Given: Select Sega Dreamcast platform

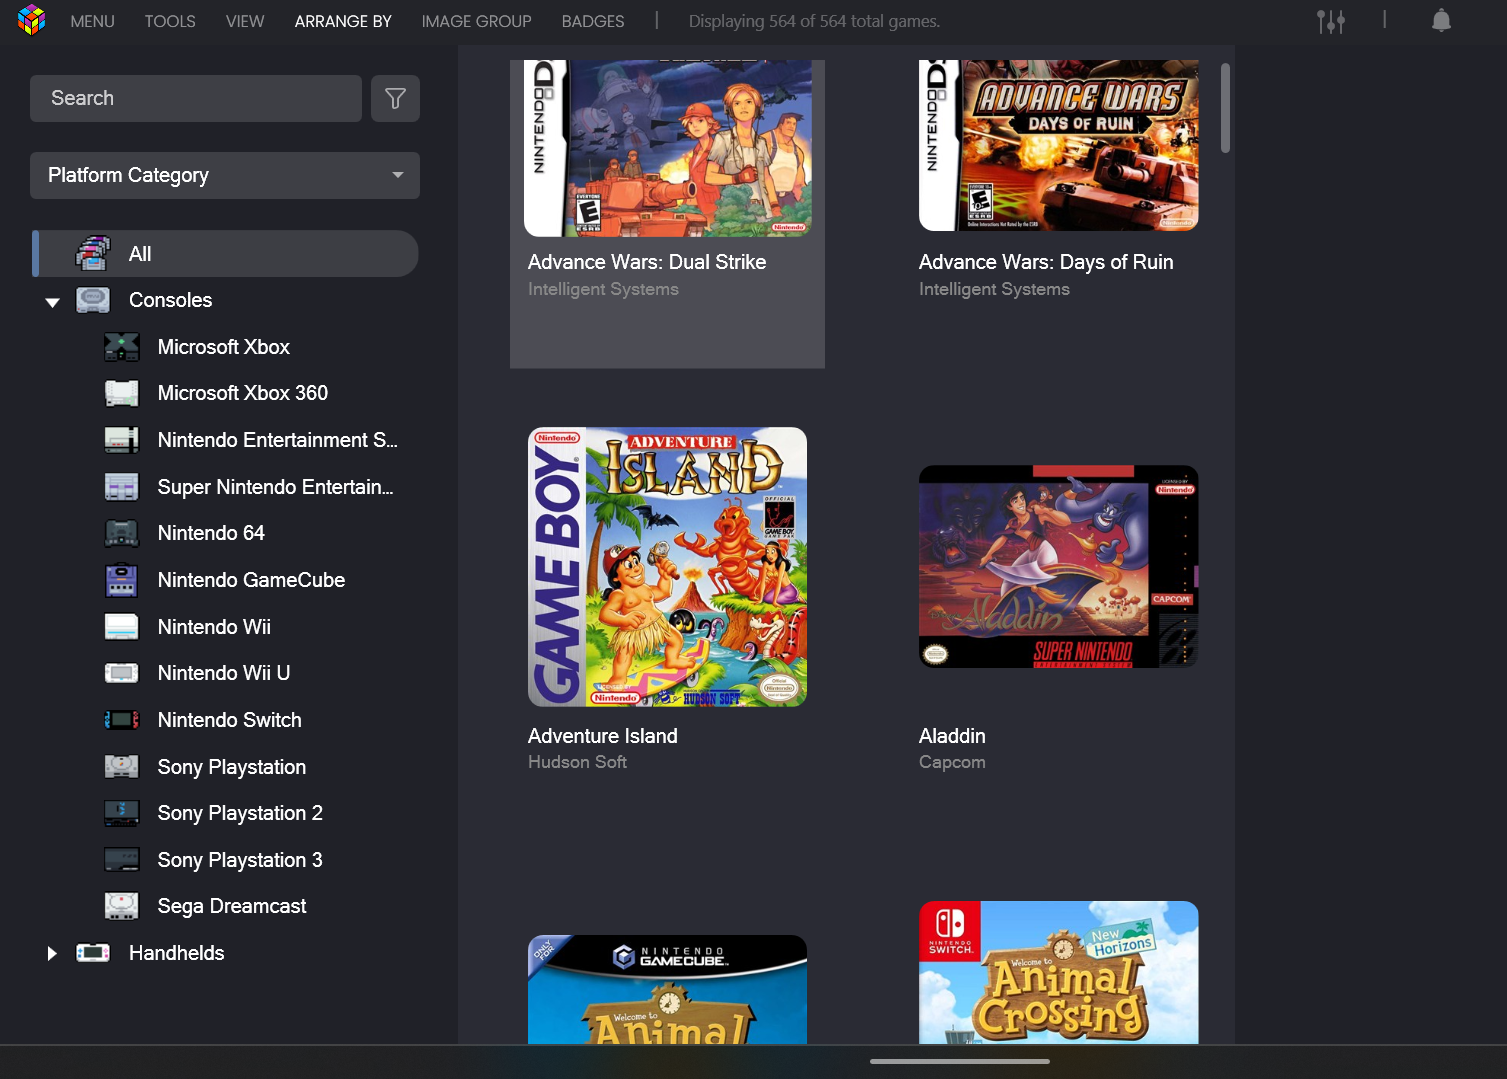Looking at the screenshot, I should click(x=231, y=906).
